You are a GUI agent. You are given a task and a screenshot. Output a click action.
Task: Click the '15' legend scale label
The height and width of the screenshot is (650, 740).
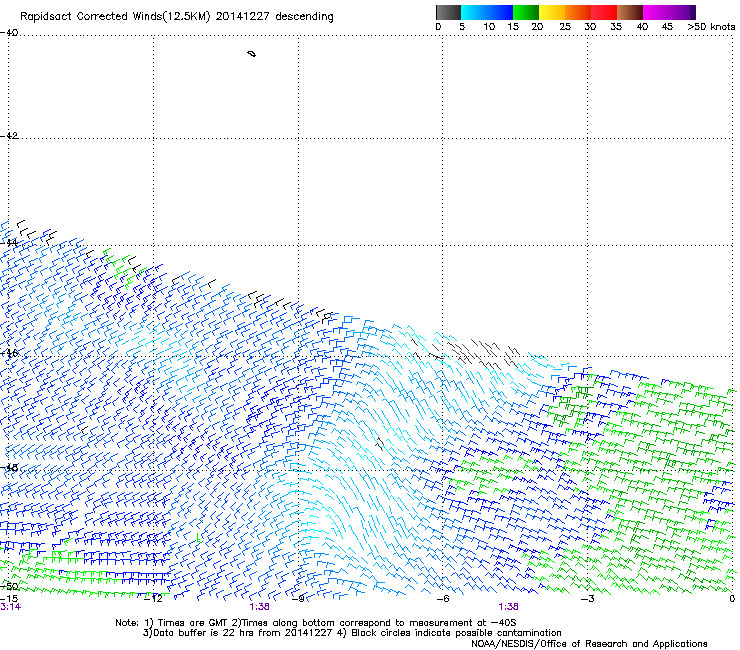coord(513,27)
